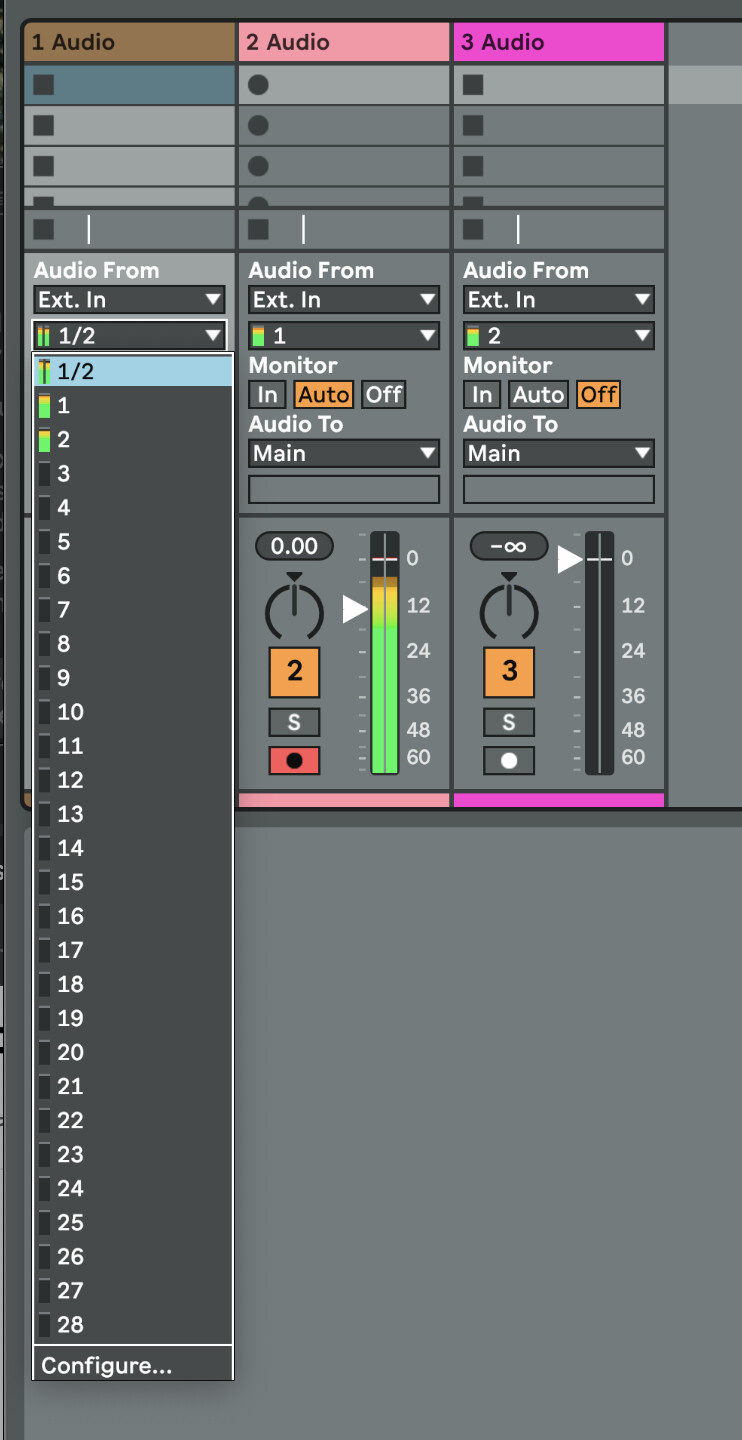Click the 3 Audio track title header

pyautogui.click(x=558, y=42)
